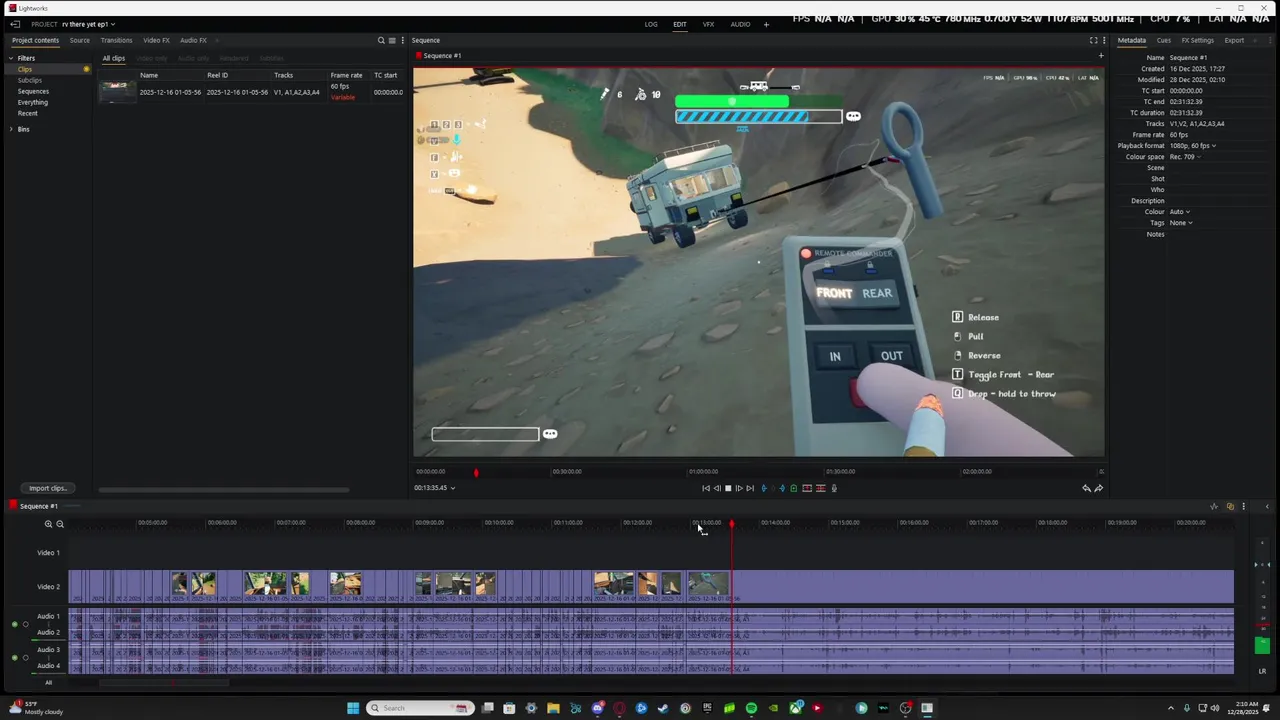Open File Explorer from taskbar
The image size is (1280, 720).
tap(553, 708)
